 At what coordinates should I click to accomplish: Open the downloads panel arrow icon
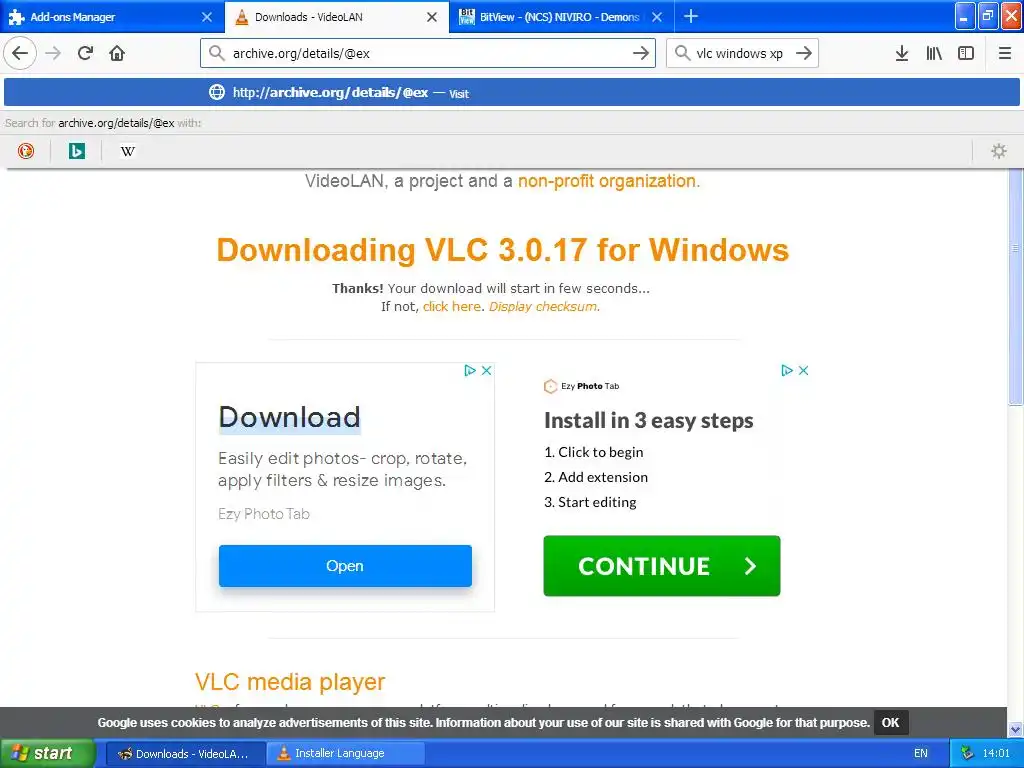pyautogui.click(x=902, y=53)
